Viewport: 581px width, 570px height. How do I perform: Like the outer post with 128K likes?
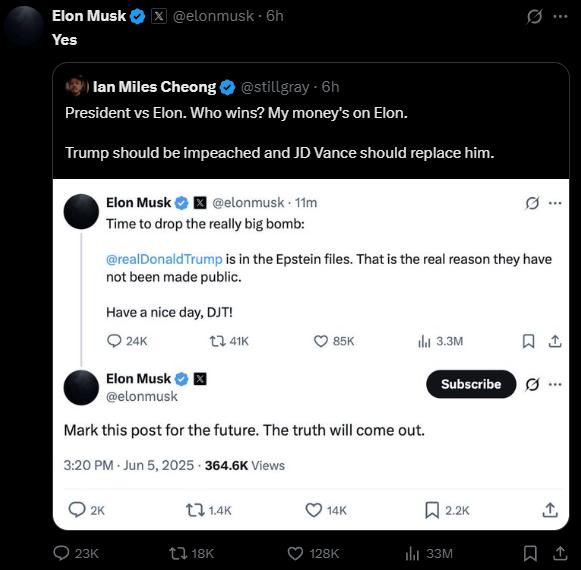[x=295, y=554]
